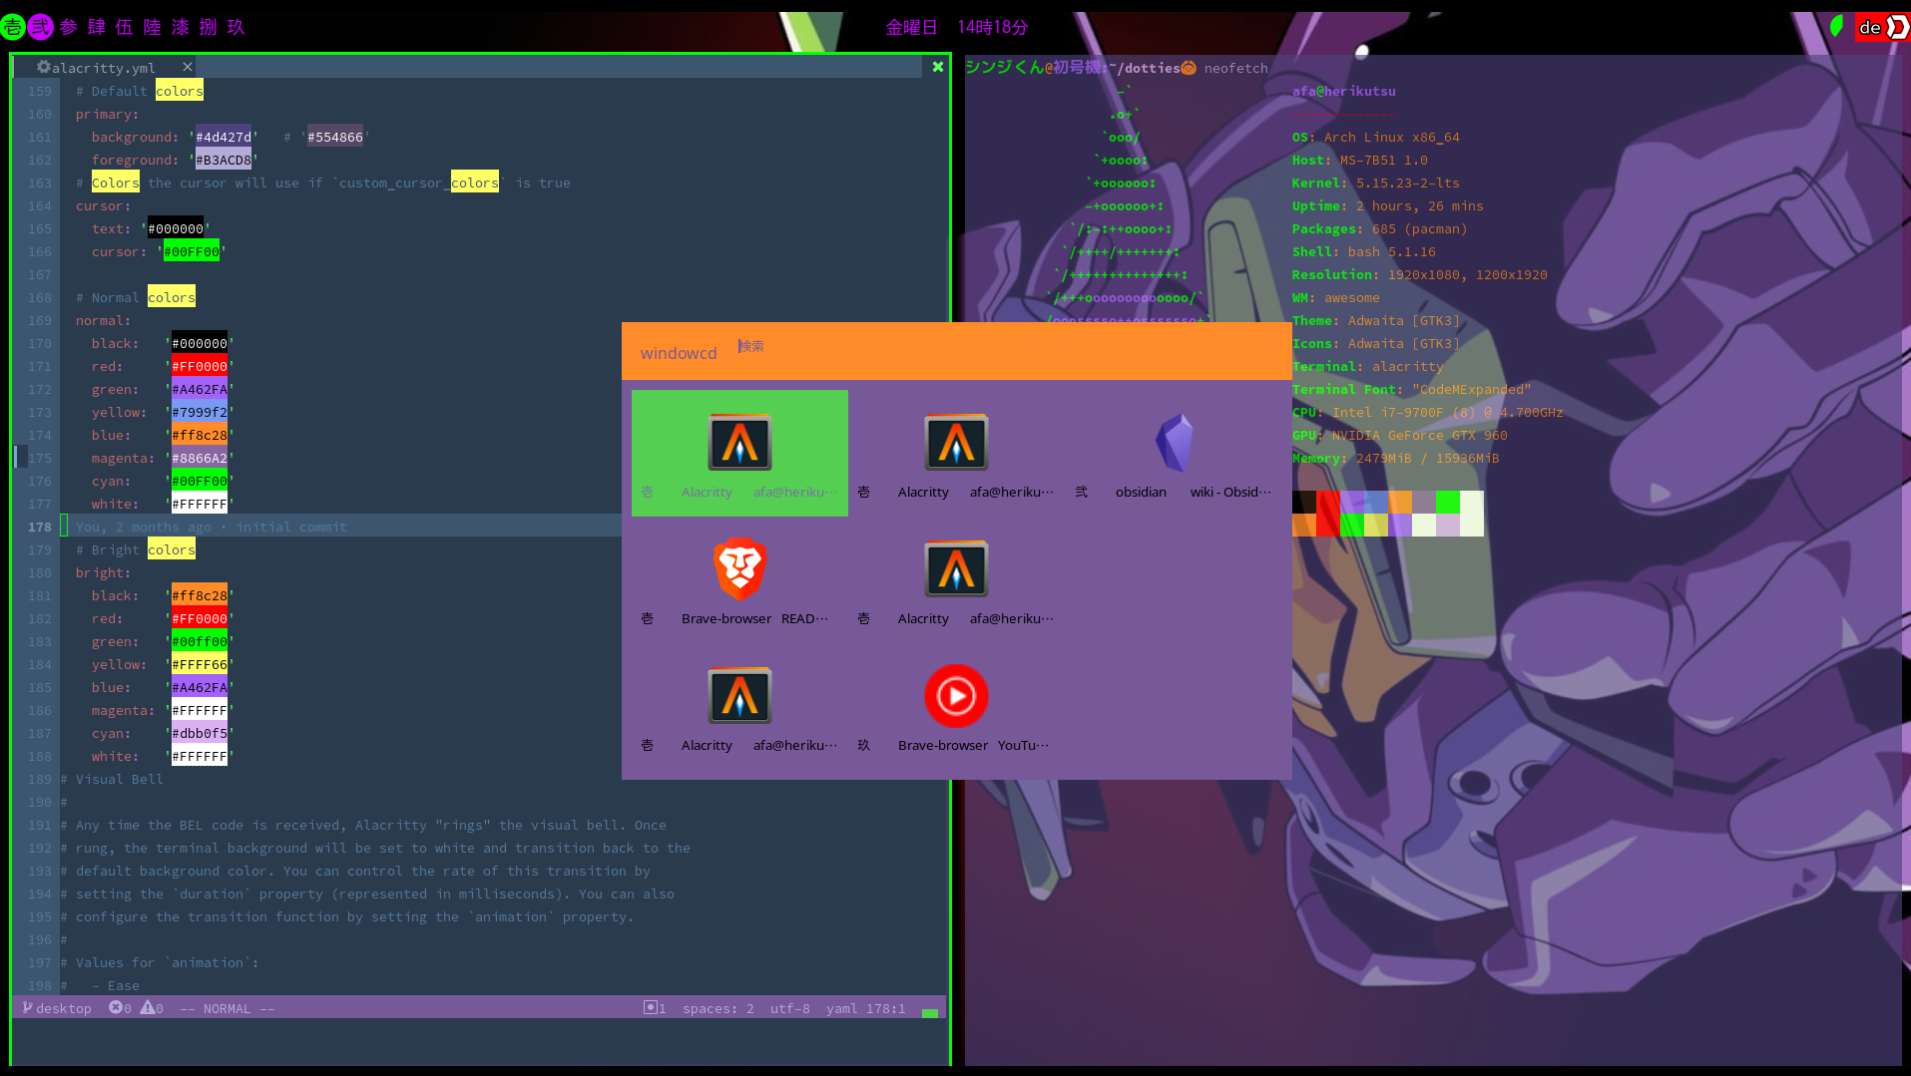Switch to workspace tag 玖

[236, 27]
